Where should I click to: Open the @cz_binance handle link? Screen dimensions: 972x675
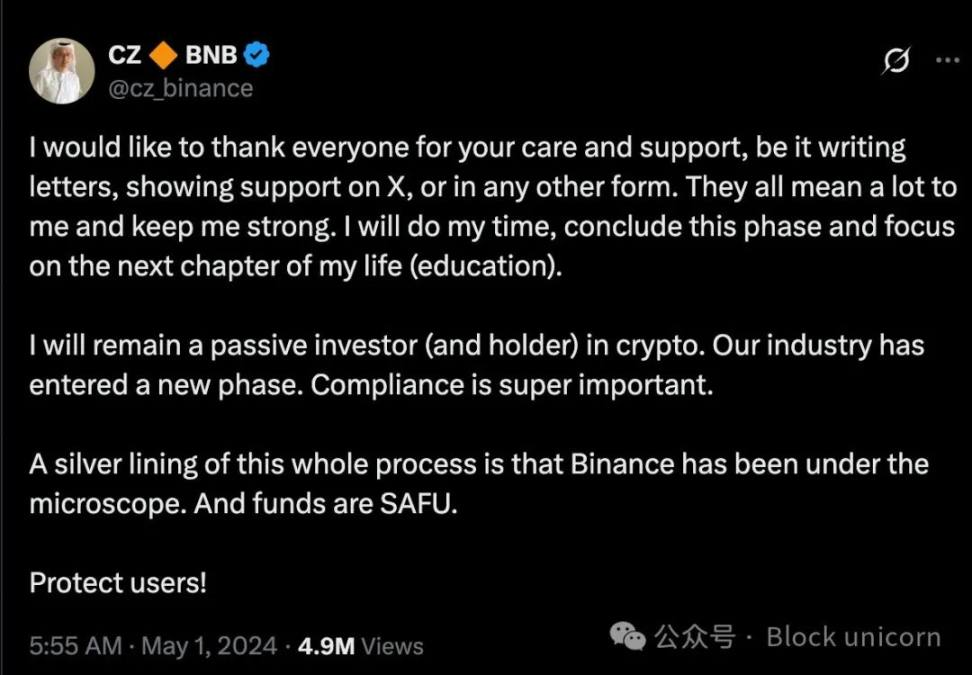tap(180, 88)
